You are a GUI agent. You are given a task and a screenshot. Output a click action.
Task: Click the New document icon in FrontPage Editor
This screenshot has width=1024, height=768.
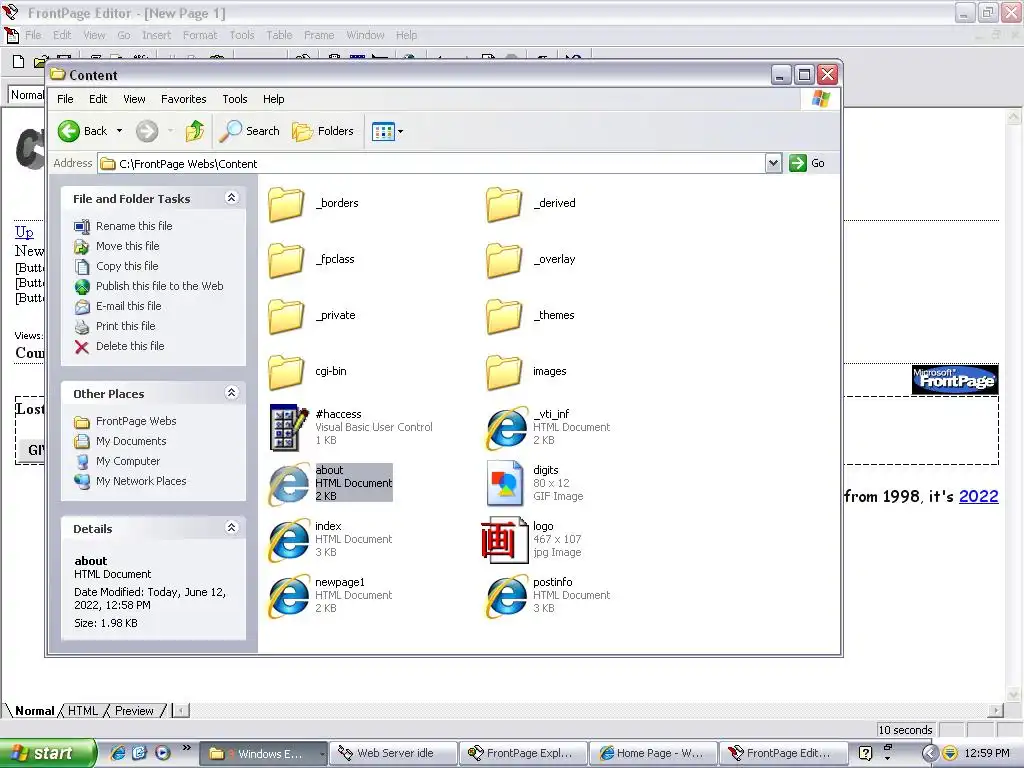pyautogui.click(x=18, y=62)
